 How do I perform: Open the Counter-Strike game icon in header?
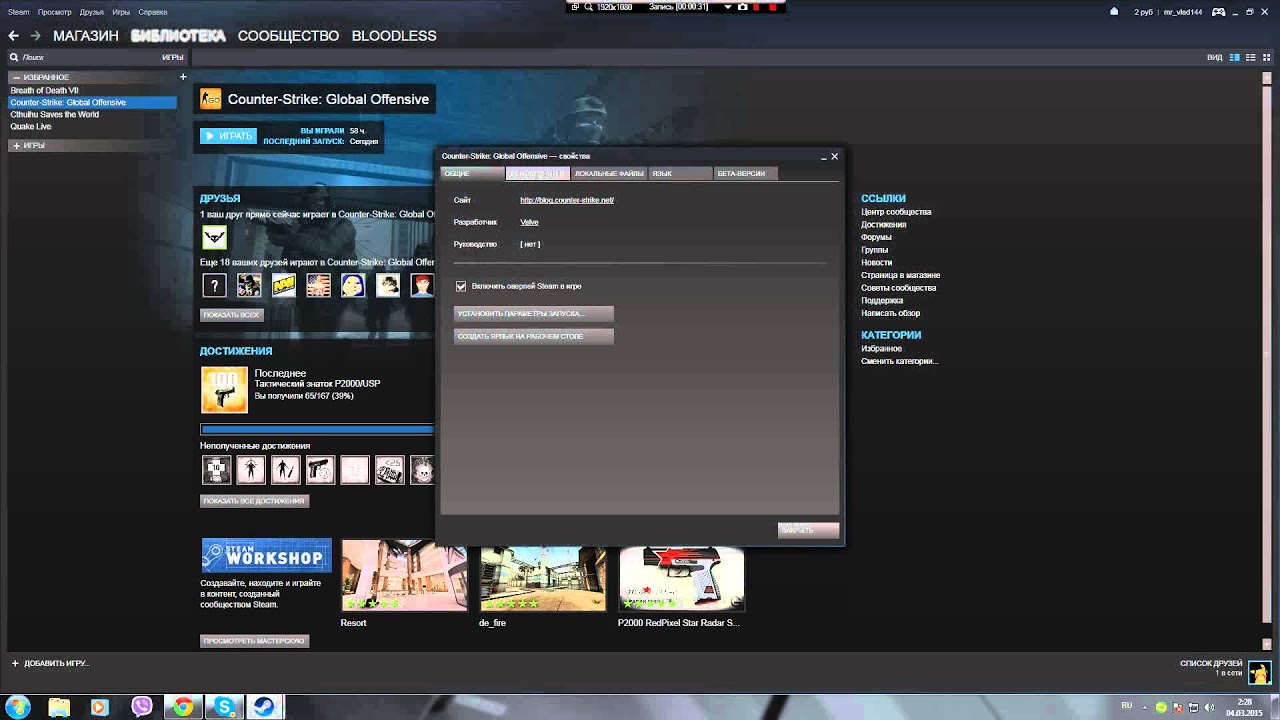[x=210, y=99]
